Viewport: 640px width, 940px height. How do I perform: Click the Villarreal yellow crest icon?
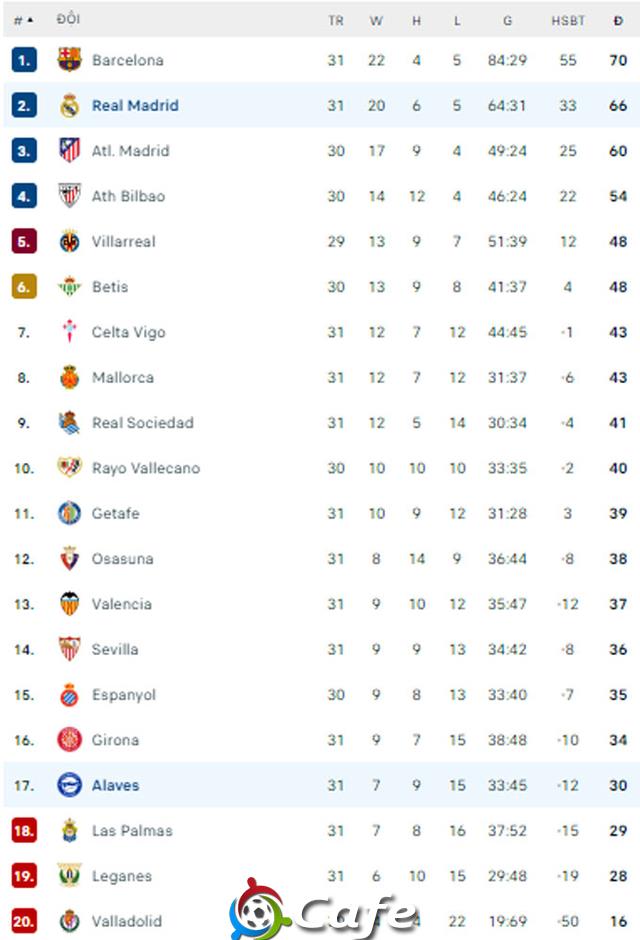70,241
